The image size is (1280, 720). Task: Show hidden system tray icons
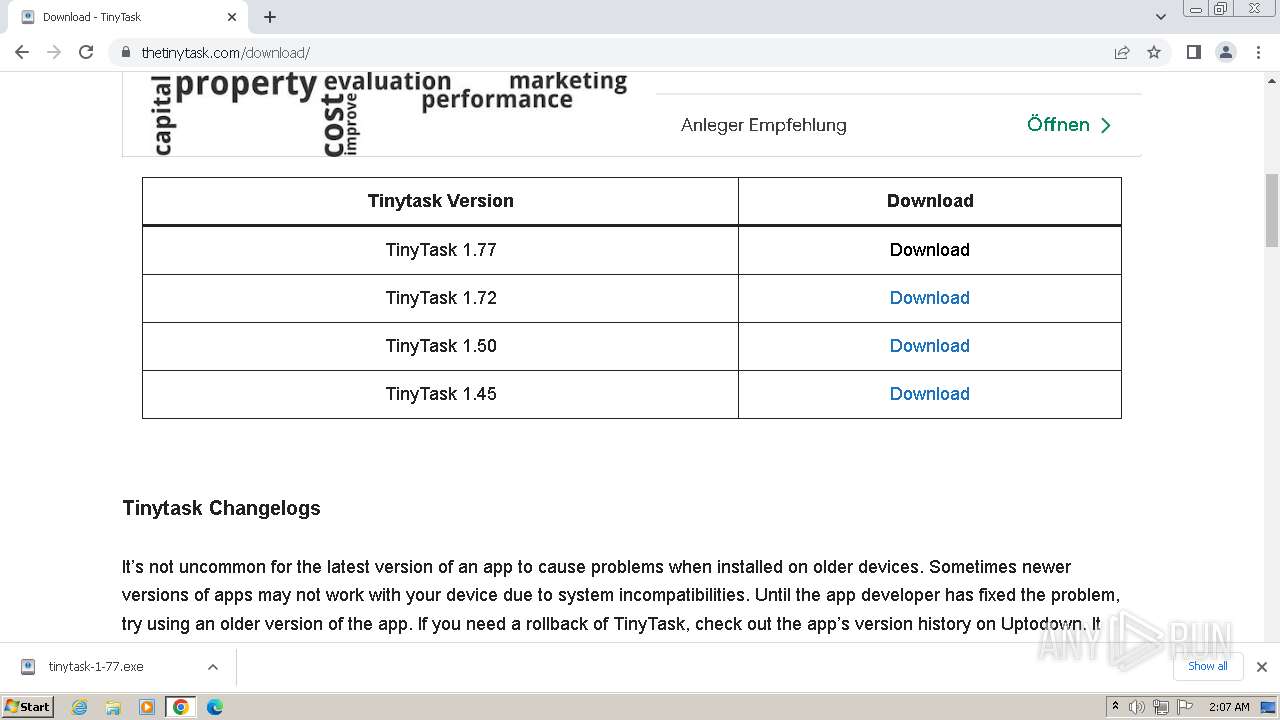tap(1115, 707)
